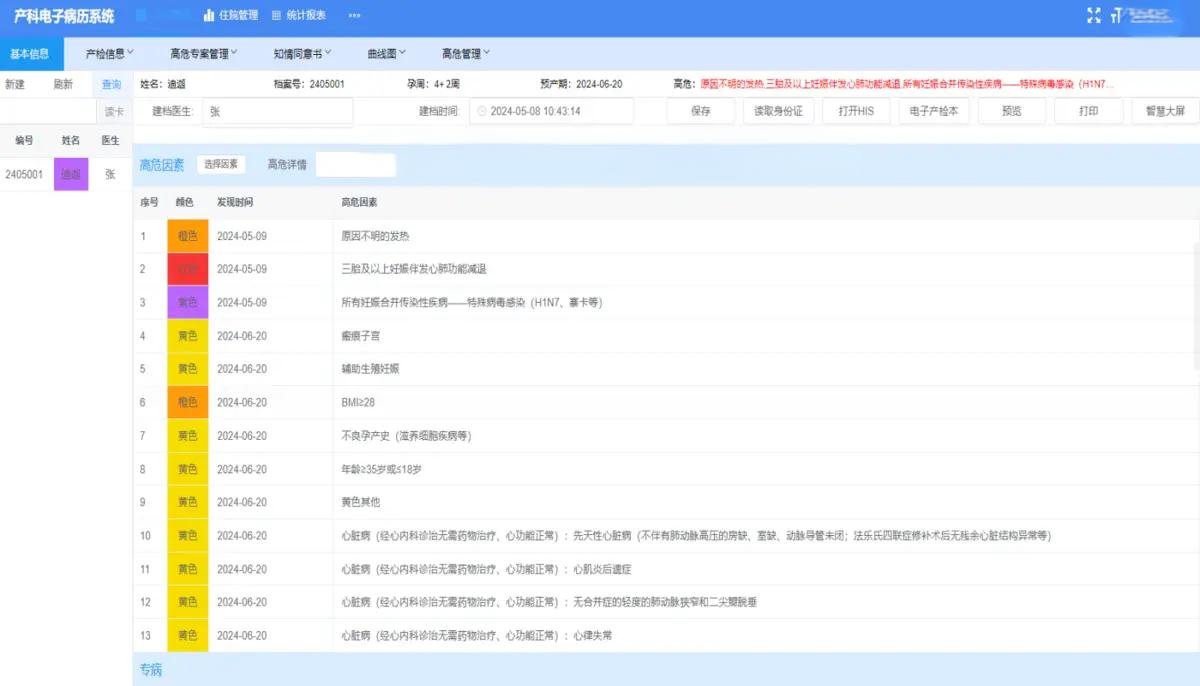The width and height of the screenshot is (1200, 686).
Task: Click the 保存 button
Action: coord(701,111)
